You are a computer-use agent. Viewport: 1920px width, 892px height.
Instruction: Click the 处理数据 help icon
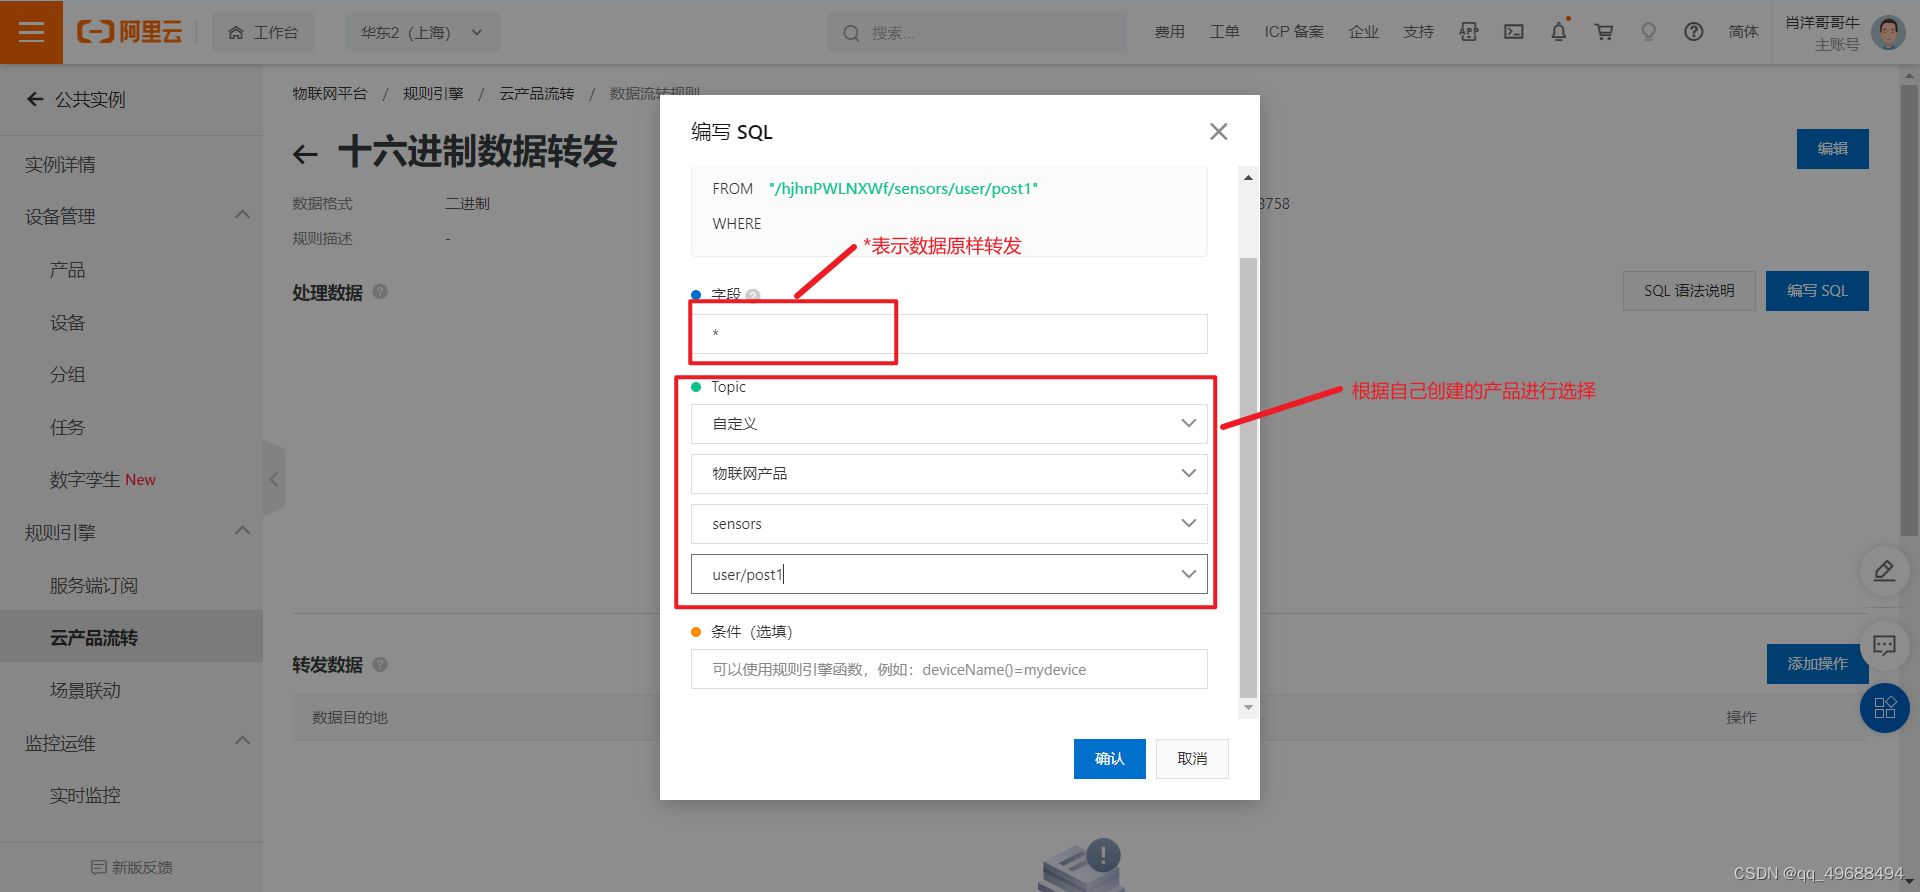380,292
